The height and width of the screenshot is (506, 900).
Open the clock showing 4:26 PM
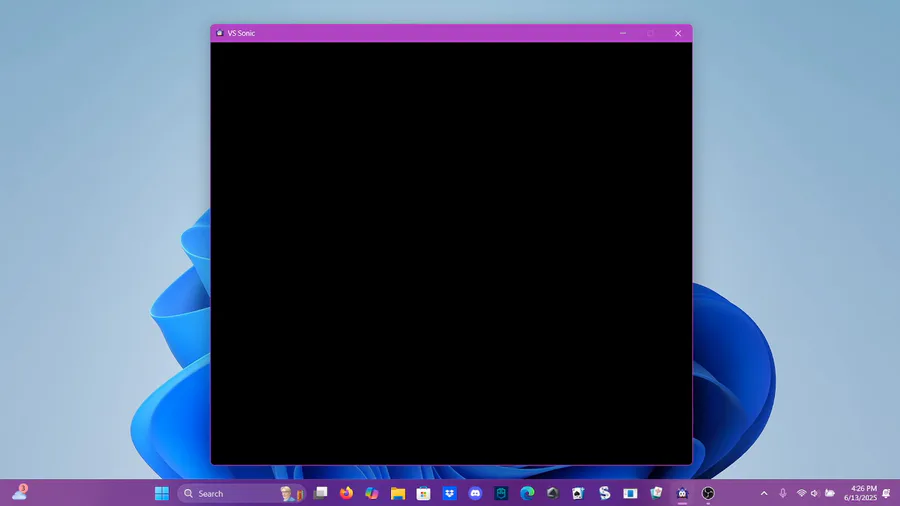tap(860, 493)
